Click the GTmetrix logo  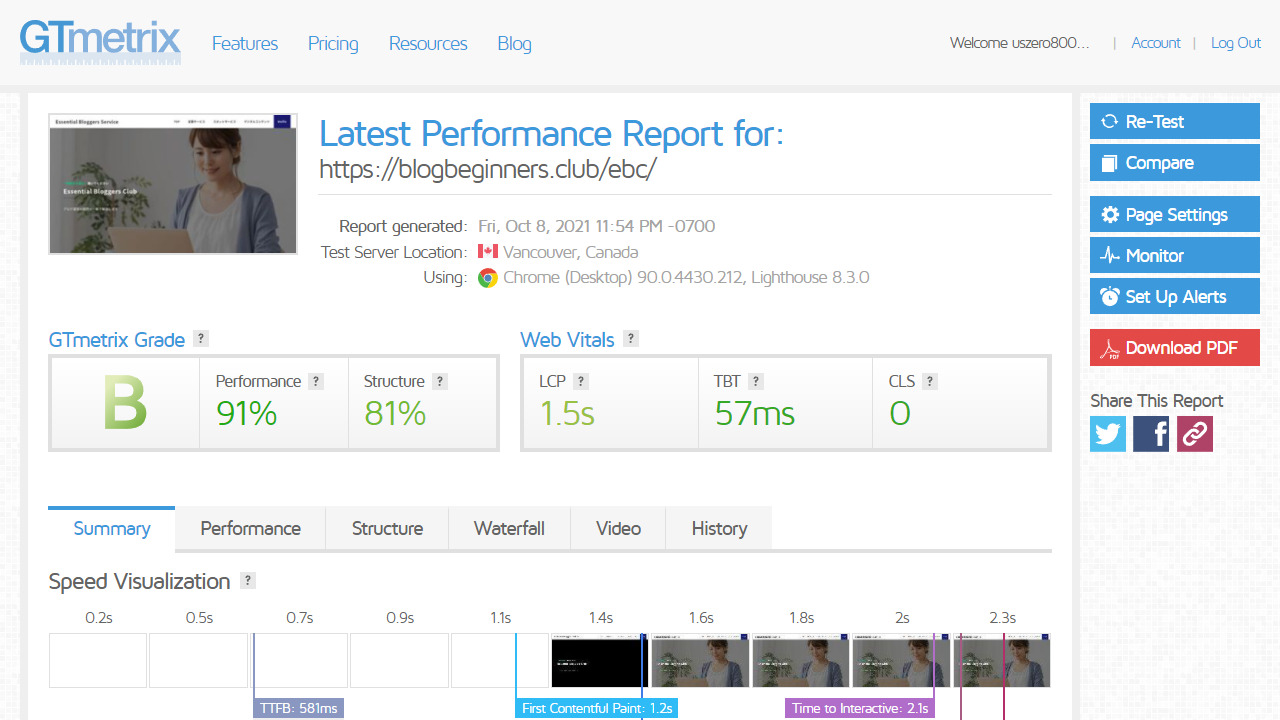tap(100, 42)
